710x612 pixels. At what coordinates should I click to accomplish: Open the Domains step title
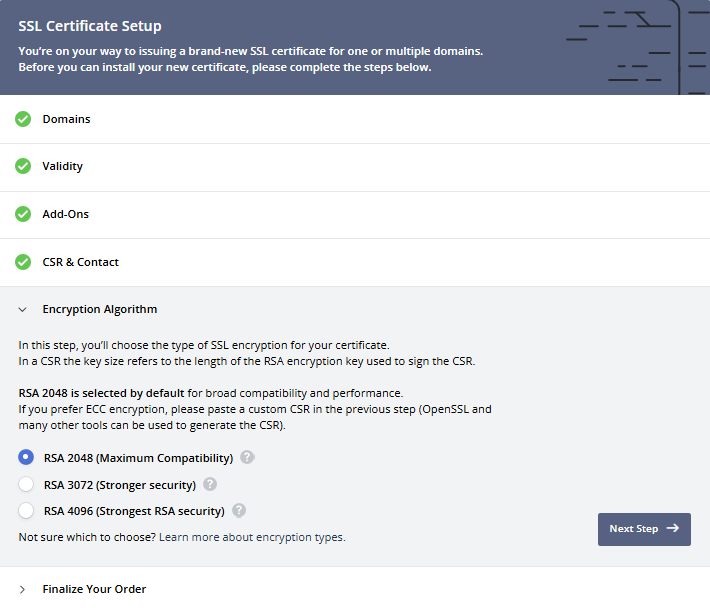[66, 119]
